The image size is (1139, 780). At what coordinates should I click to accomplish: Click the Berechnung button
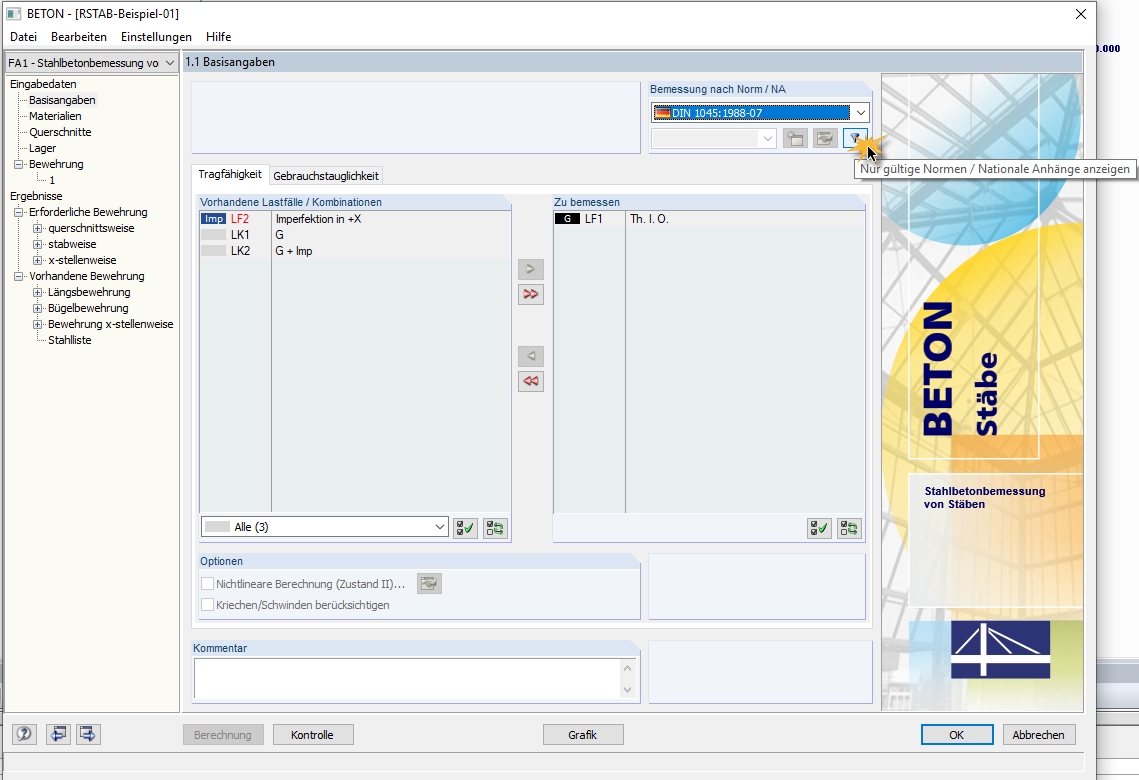point(223,735)
